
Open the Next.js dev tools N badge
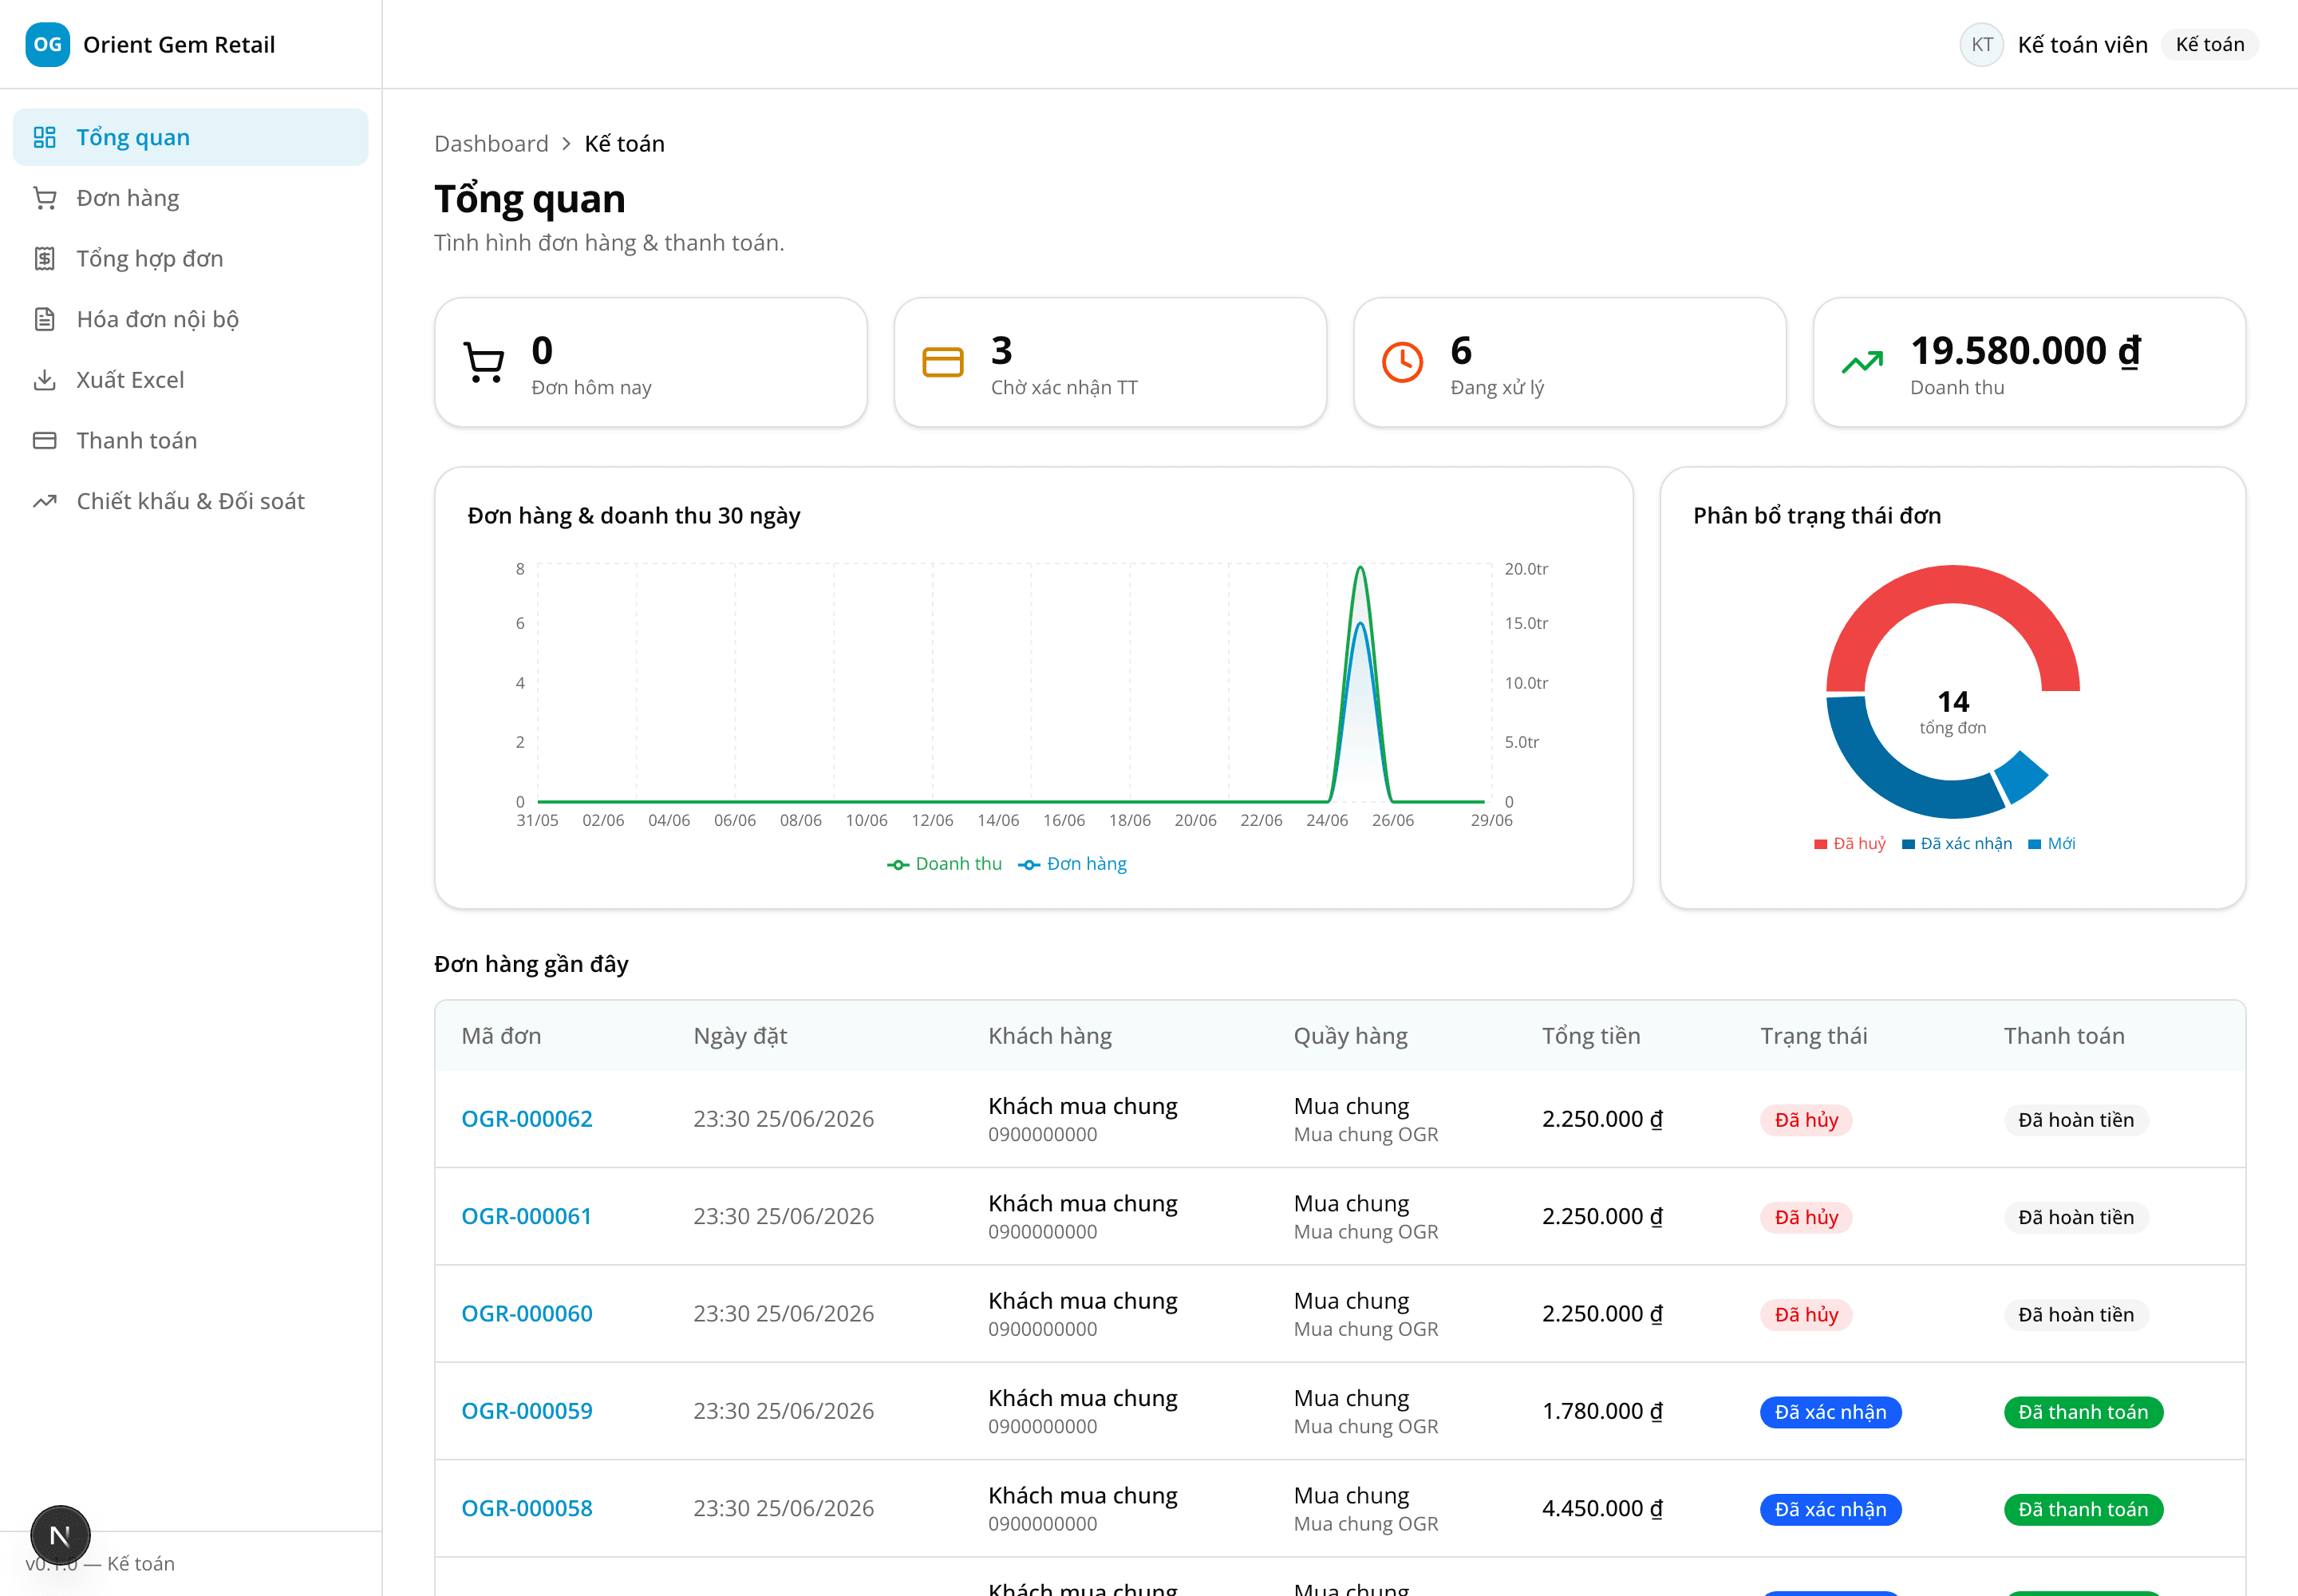[60, 1535]
